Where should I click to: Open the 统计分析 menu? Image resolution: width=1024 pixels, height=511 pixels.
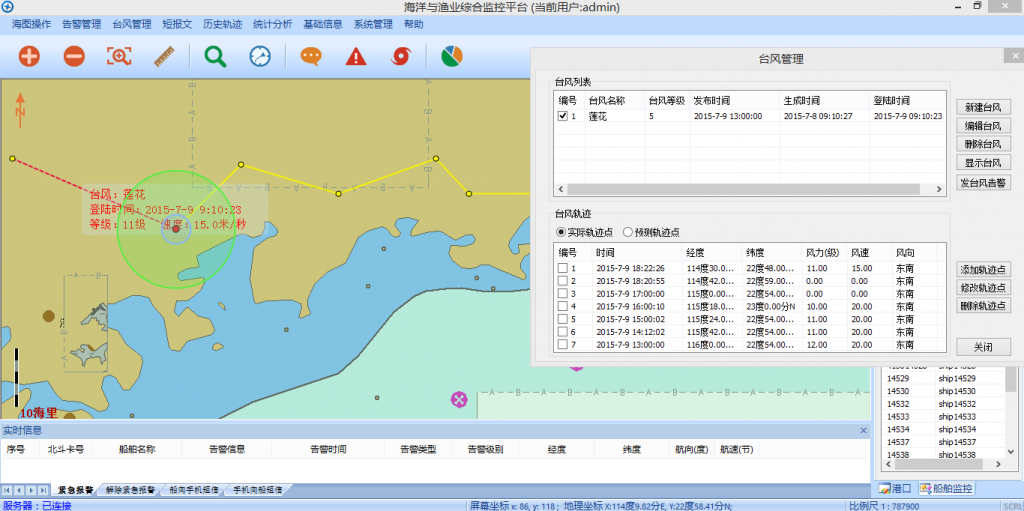(272, 25)
